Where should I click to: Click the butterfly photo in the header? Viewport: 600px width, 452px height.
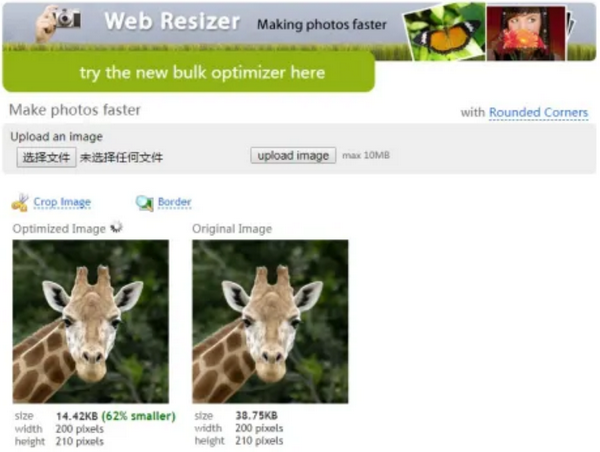pos(444,32)
